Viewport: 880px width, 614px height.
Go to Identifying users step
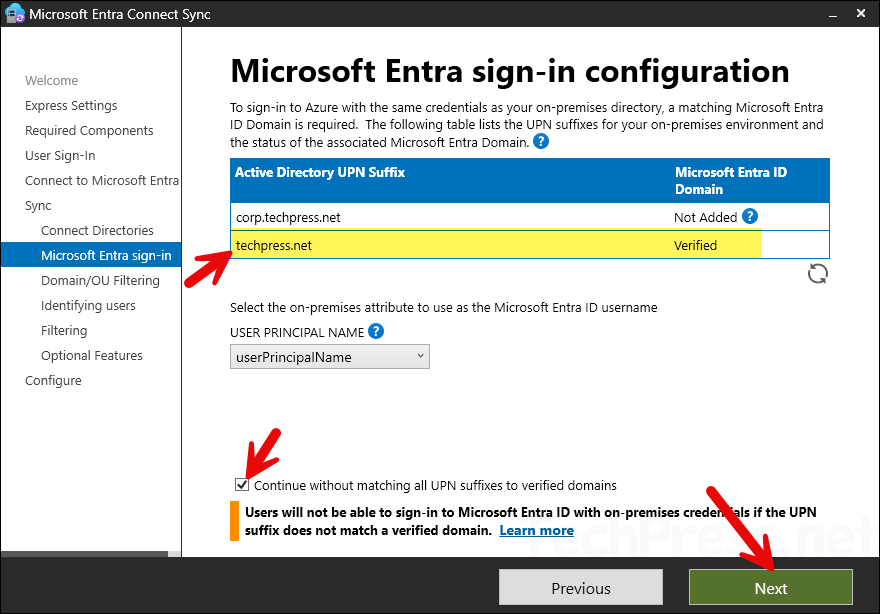click(88, 305)
